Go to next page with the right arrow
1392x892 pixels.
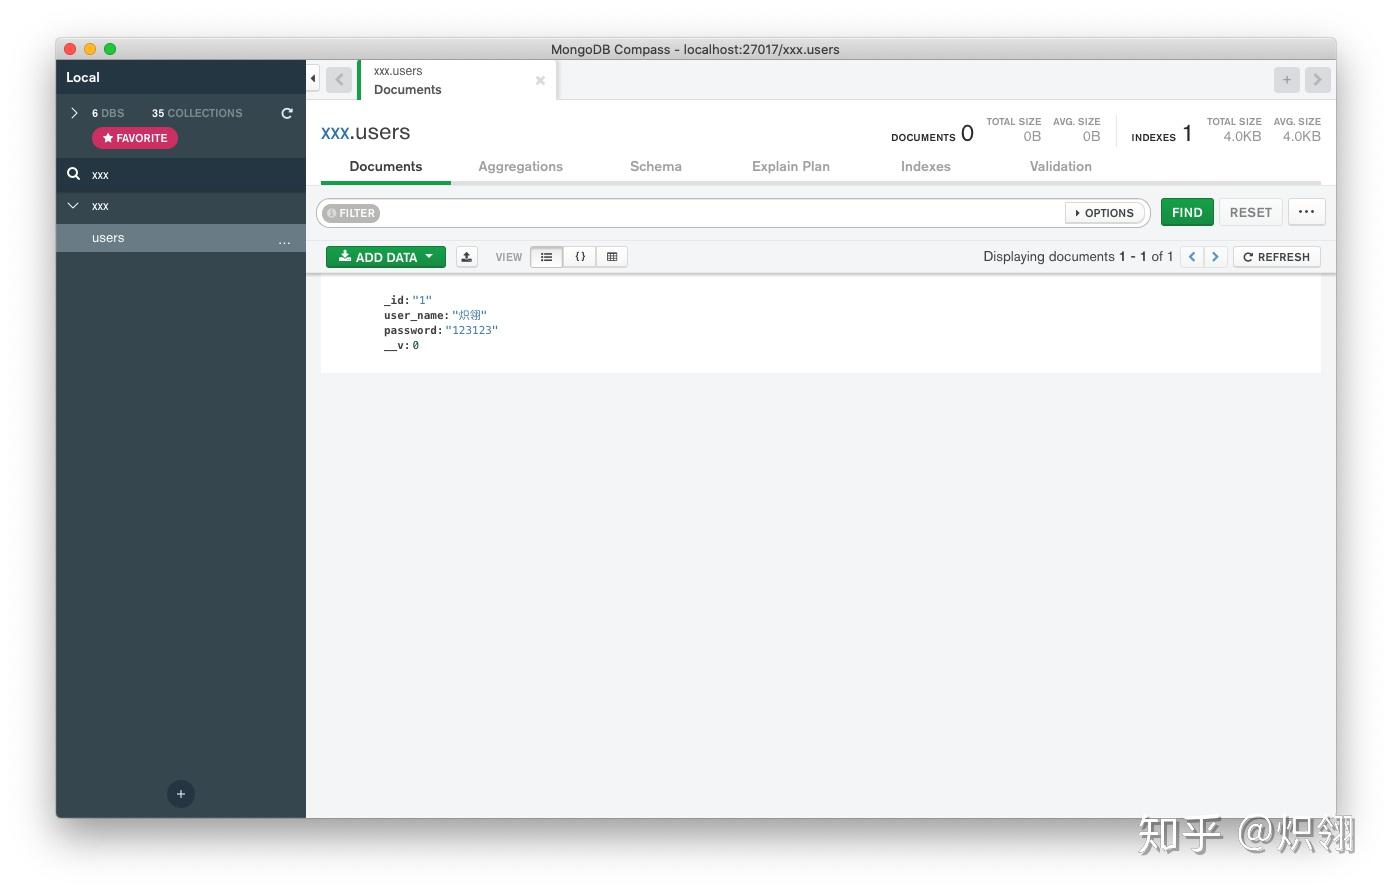pyautogui.click(x=1215, y=256)
